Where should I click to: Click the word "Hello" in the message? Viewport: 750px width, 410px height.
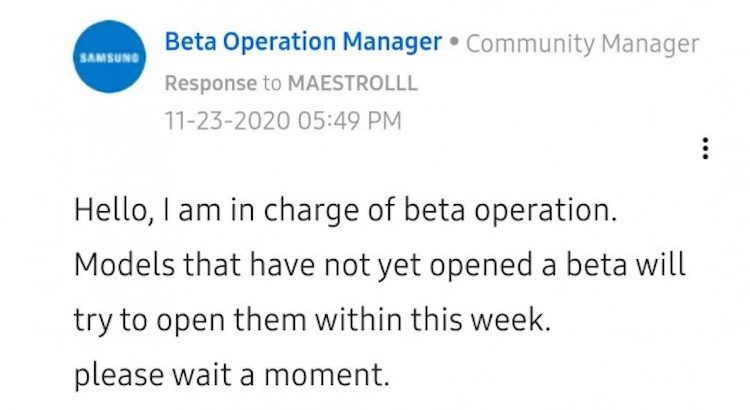[x=104, y=213]
